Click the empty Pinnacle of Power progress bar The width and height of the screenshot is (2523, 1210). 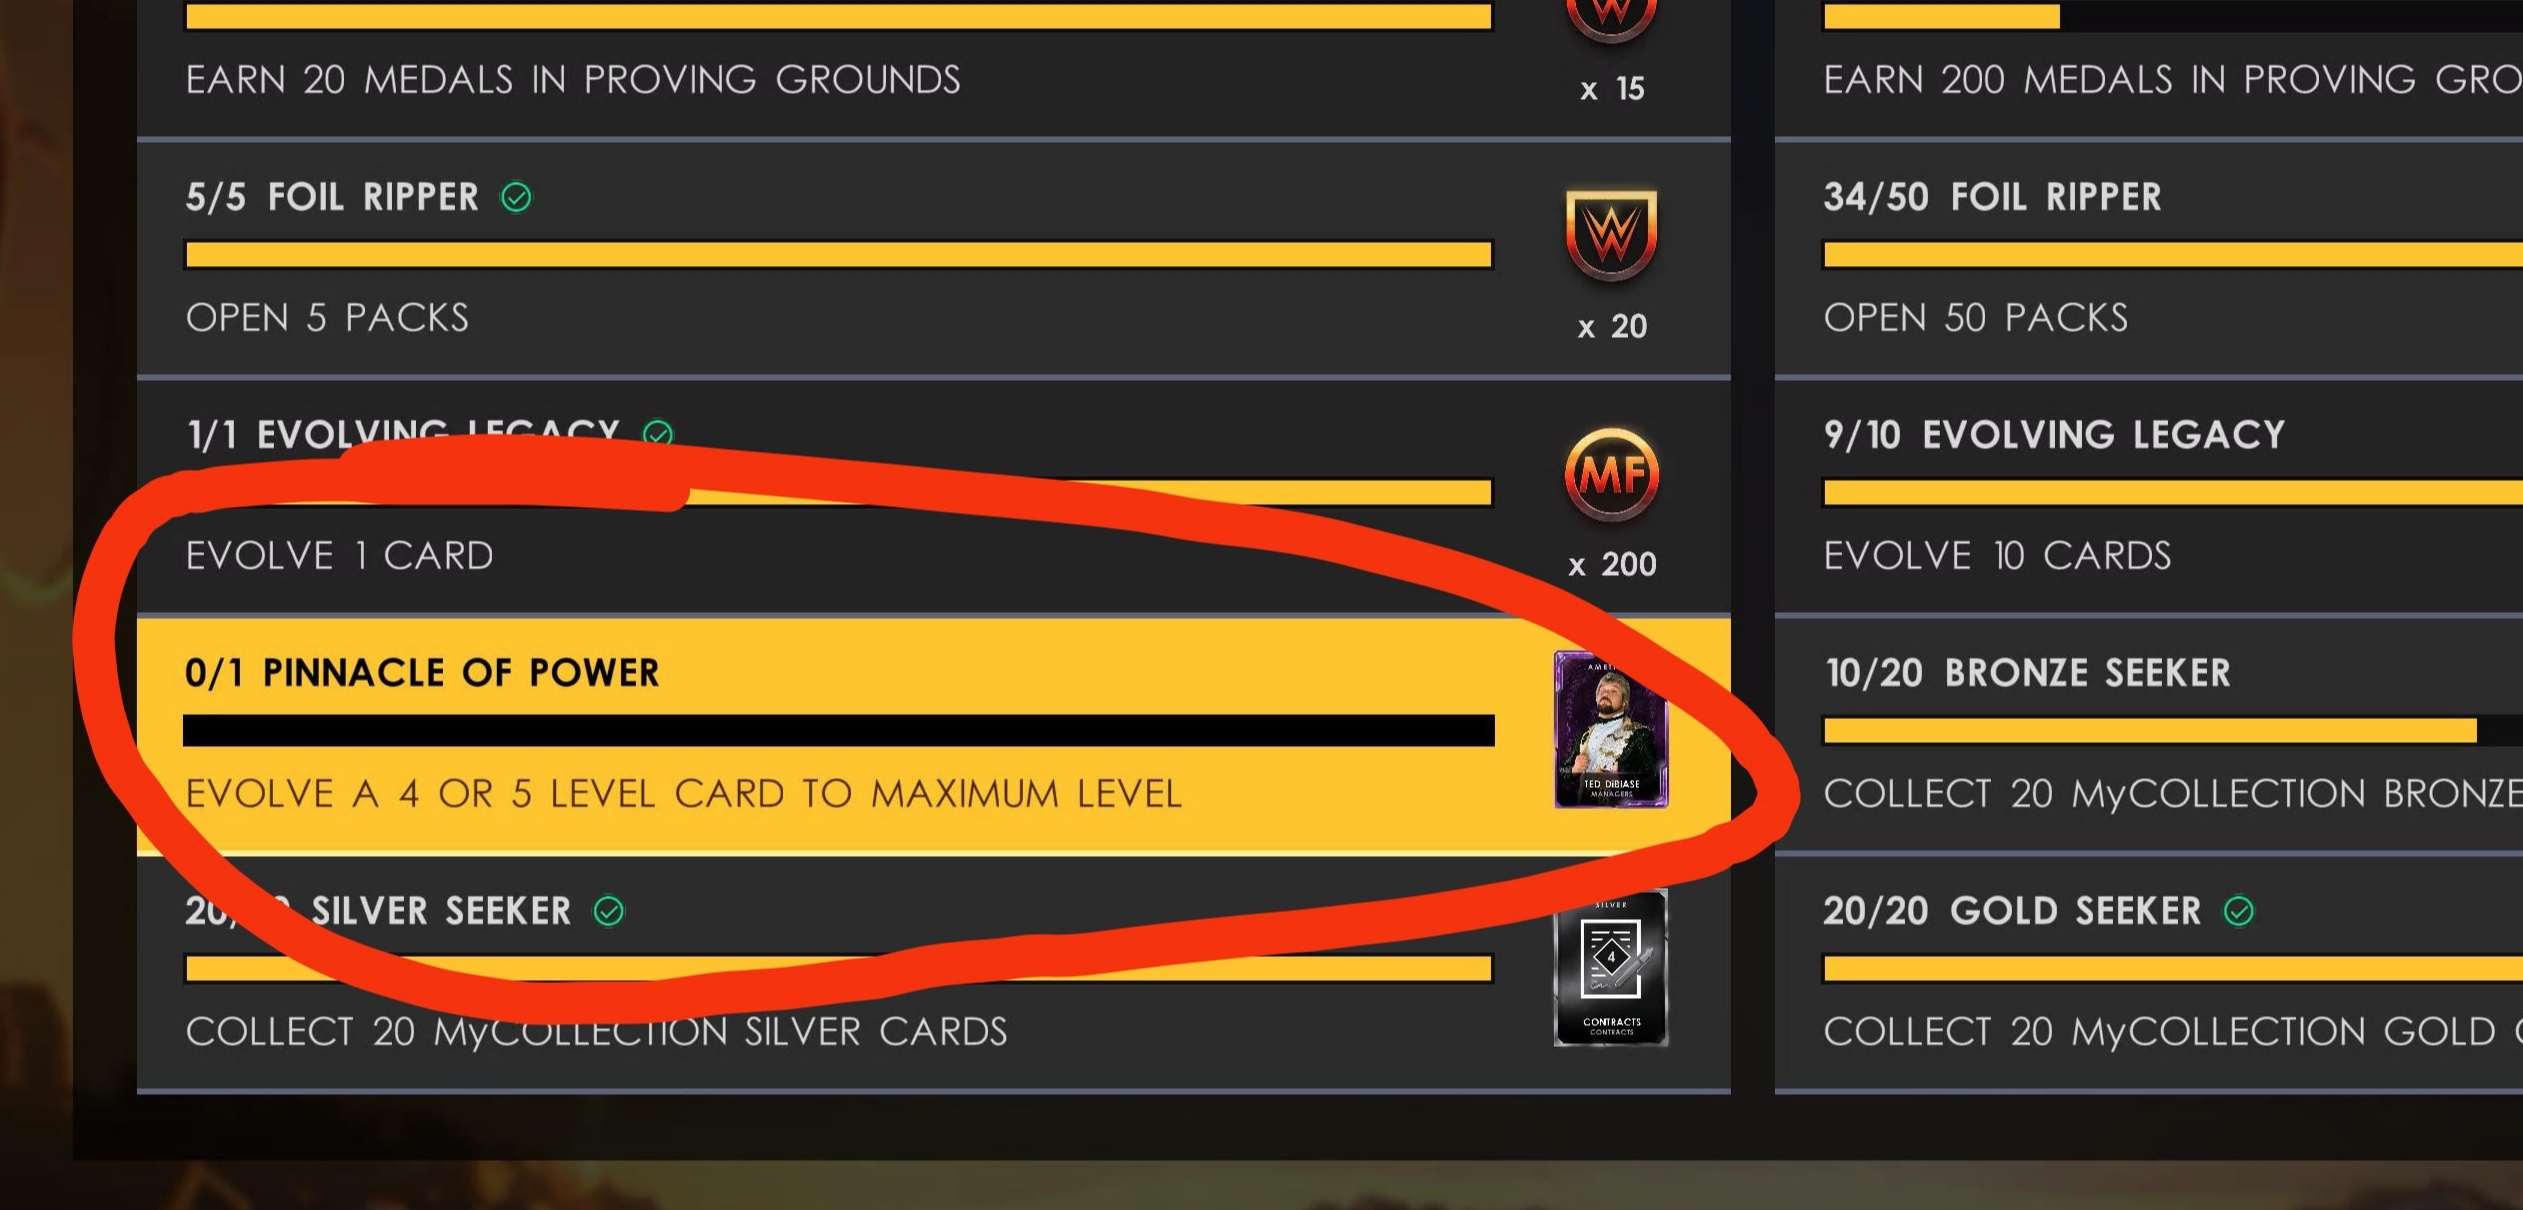point(839,730)
